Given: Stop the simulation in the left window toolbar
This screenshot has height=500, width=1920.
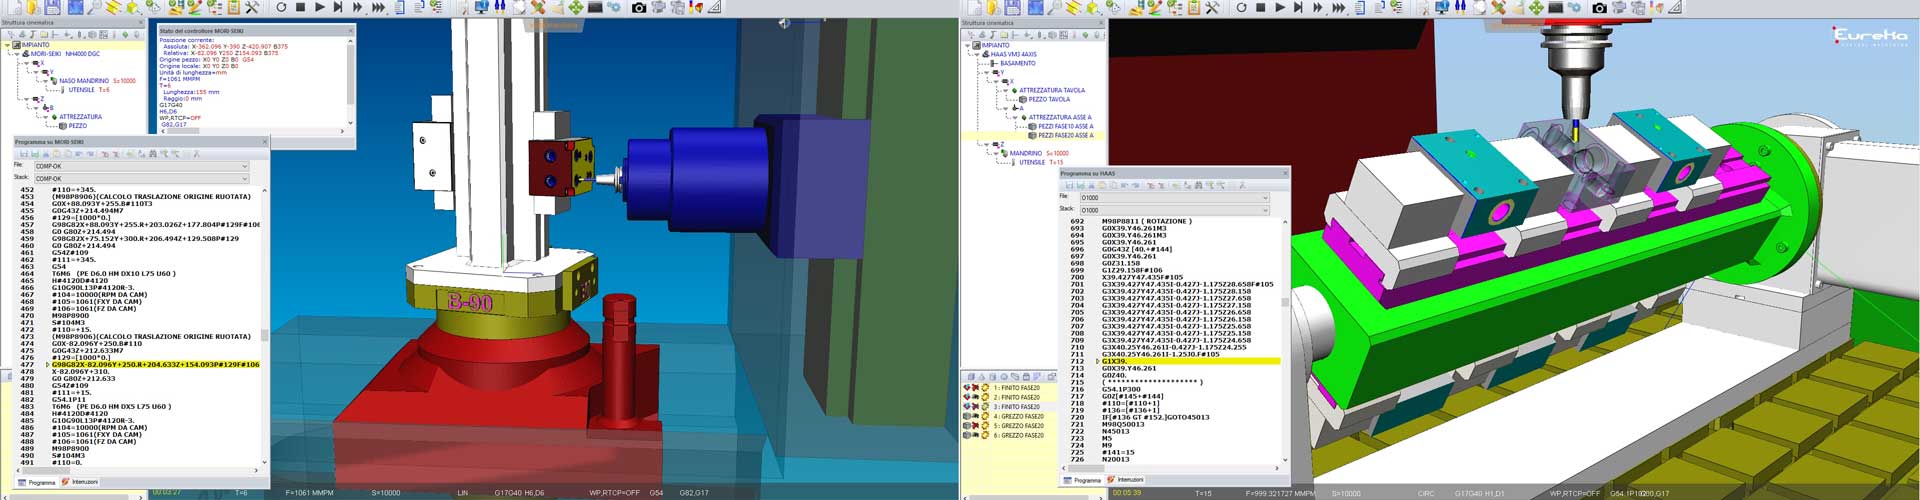Looking at the screenshot, I should pos(300,7).
